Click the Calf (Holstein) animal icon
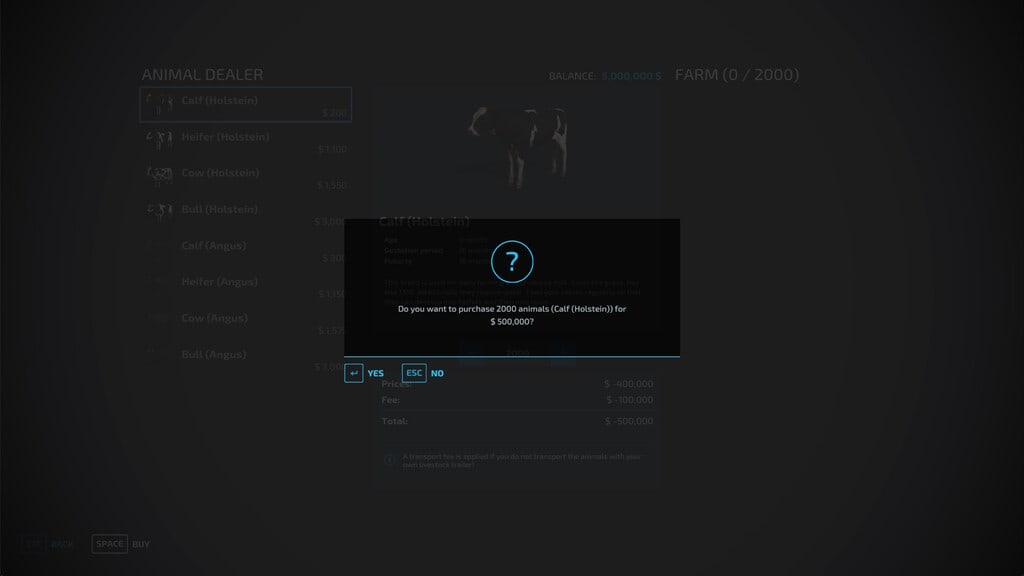 pos(160,102)
